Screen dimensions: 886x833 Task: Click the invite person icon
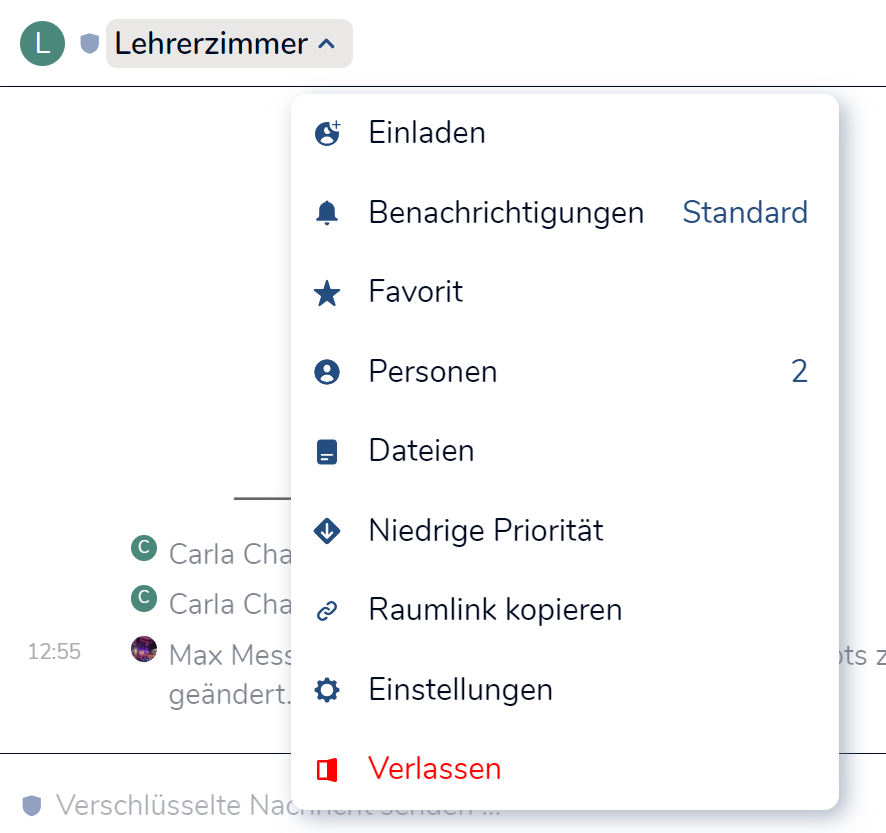(327, 133)
